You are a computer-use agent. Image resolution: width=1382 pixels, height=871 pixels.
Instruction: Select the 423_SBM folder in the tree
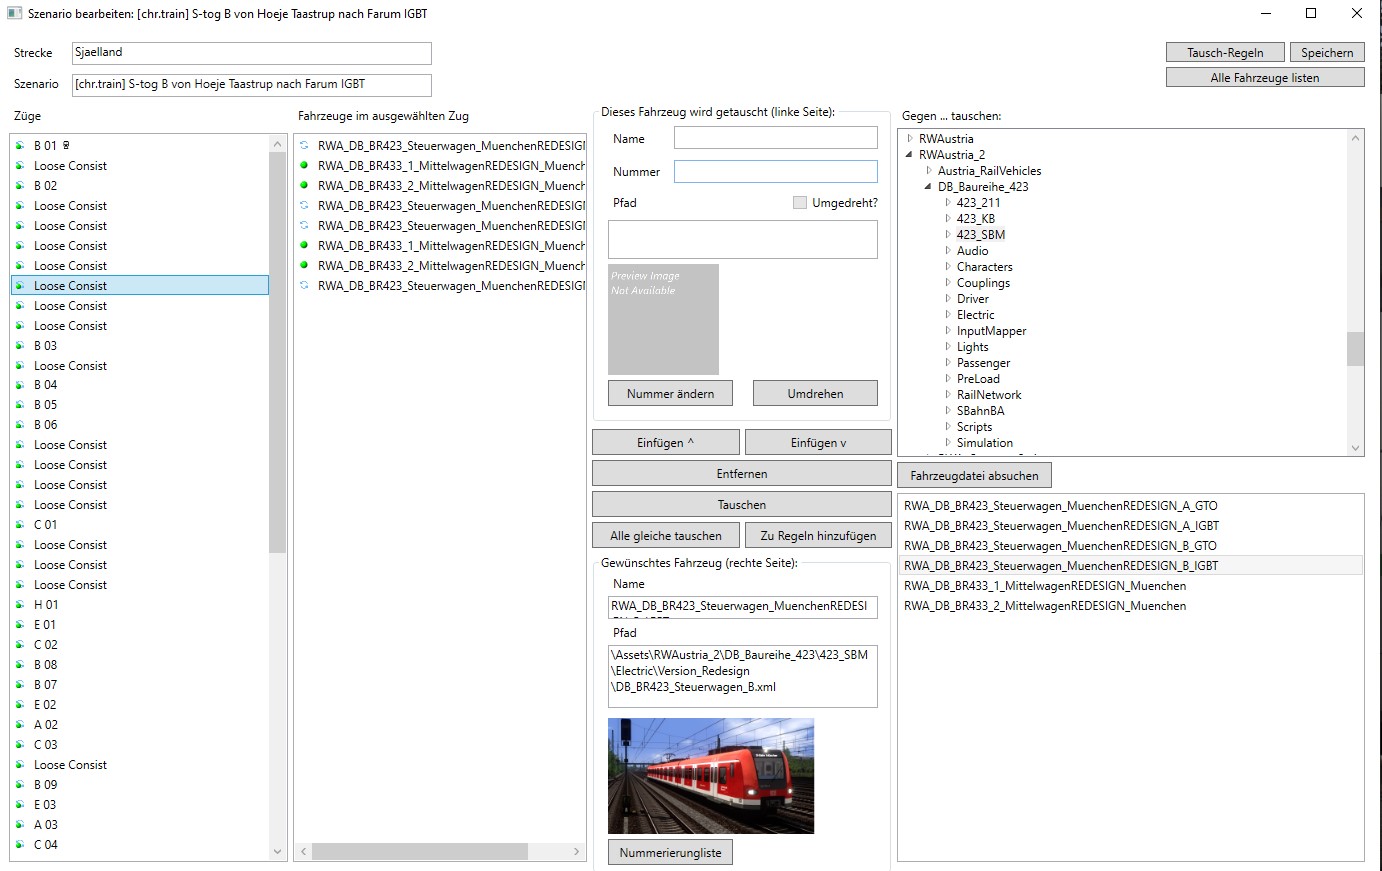(x=980, y=235)
